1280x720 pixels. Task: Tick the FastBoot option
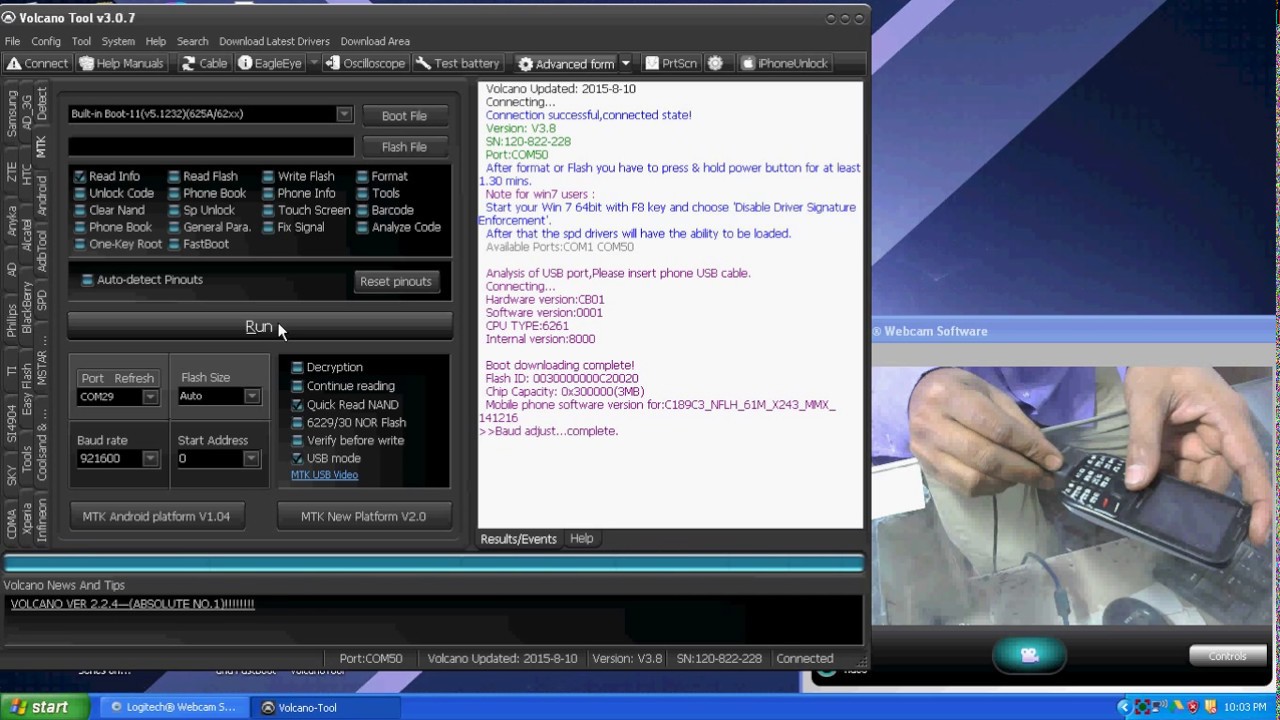[x=174, y=244]
